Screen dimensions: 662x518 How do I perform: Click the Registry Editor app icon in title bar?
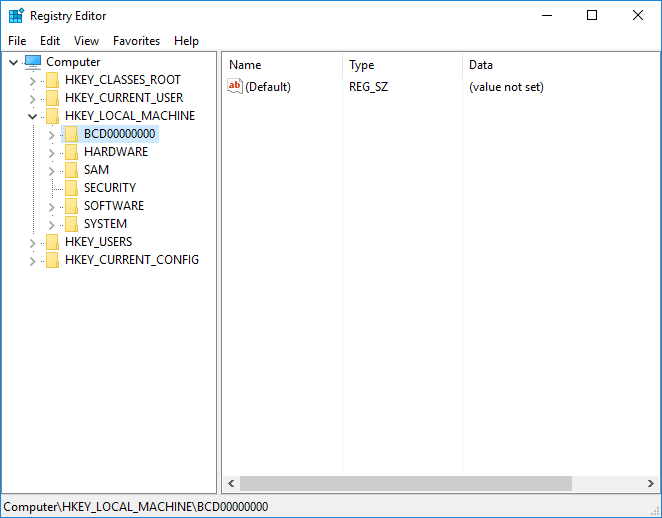(16, 16)
